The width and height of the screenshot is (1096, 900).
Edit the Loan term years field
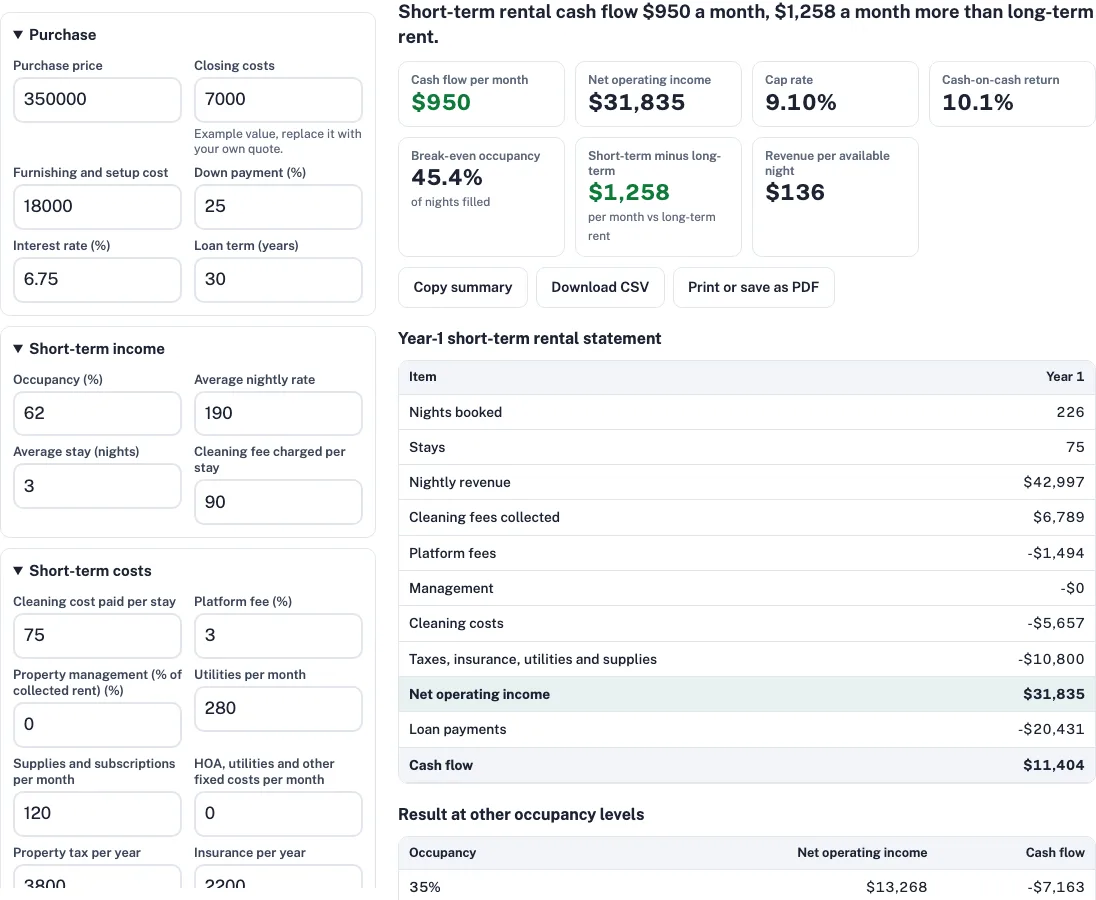point(278,280)
